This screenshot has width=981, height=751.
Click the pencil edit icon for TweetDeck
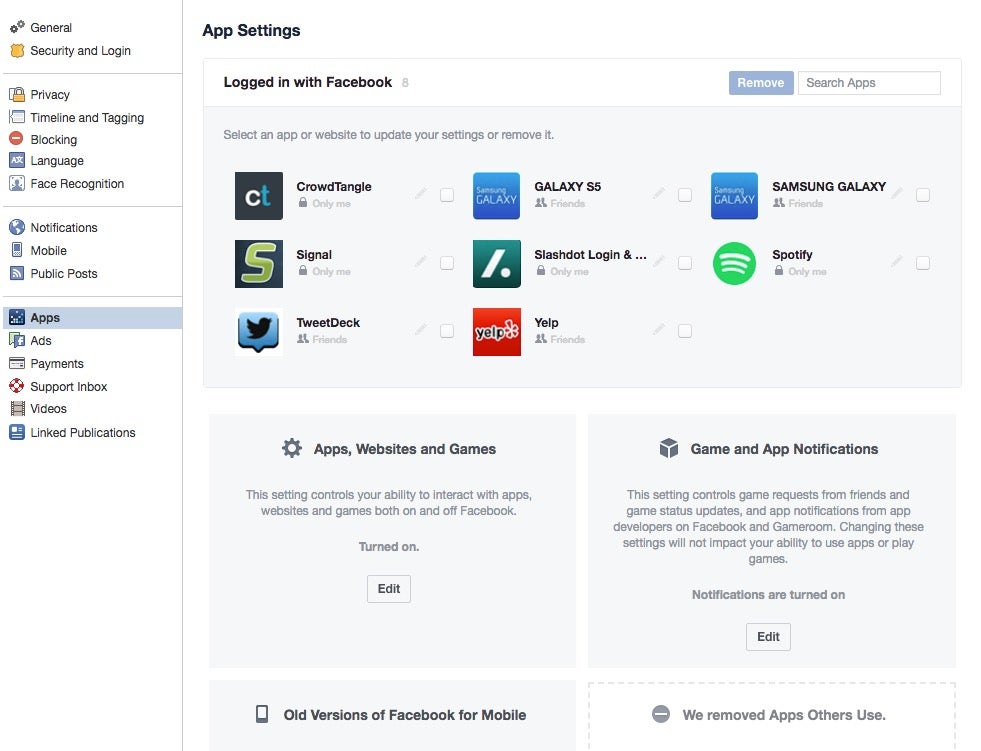pyautogui.click(x=421, y=329)
